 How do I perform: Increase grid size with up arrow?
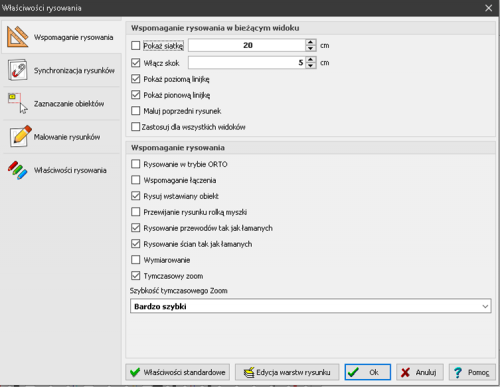pyautogui.click(x=311, y=42)
